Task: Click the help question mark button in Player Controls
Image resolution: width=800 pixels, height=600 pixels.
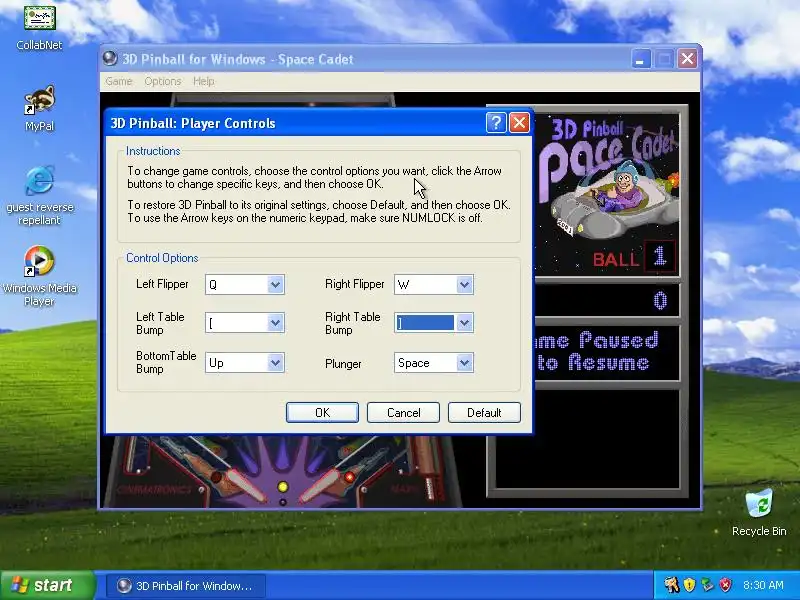Action: 496,122
